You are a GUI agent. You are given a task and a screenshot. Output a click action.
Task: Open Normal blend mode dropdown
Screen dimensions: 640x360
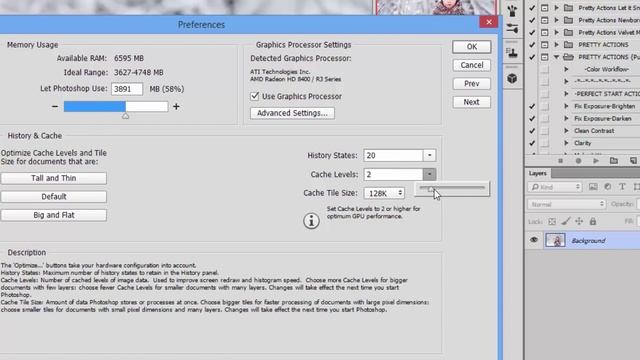567,204
